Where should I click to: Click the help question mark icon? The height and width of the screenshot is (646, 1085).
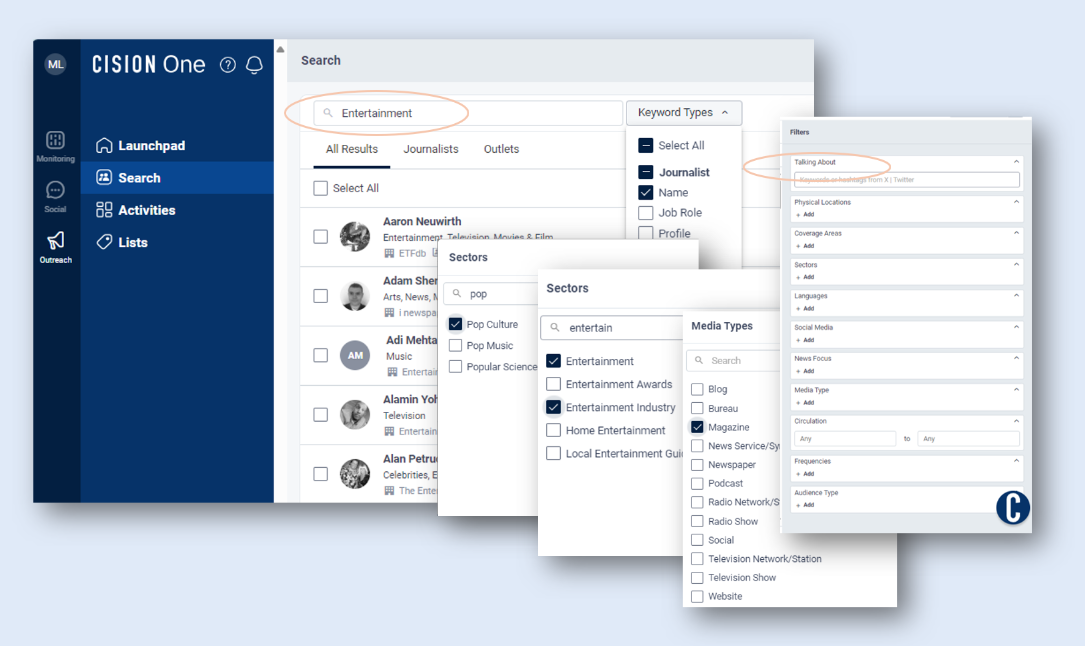click(x=228, y=65)
